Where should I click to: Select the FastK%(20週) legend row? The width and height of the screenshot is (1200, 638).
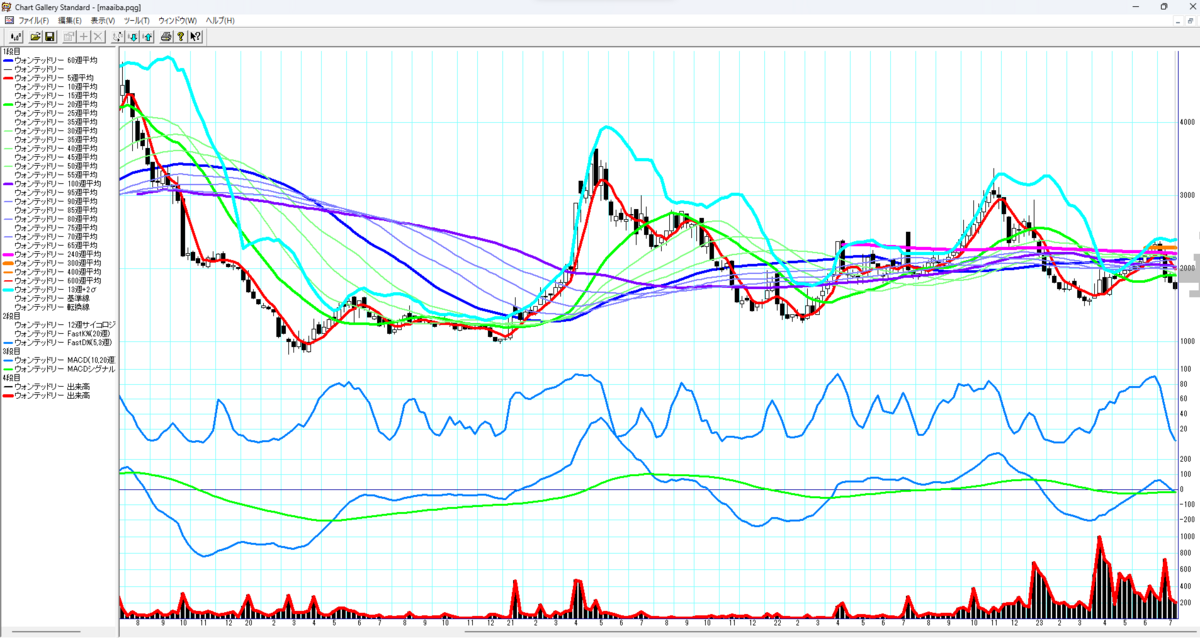point(63,334)
